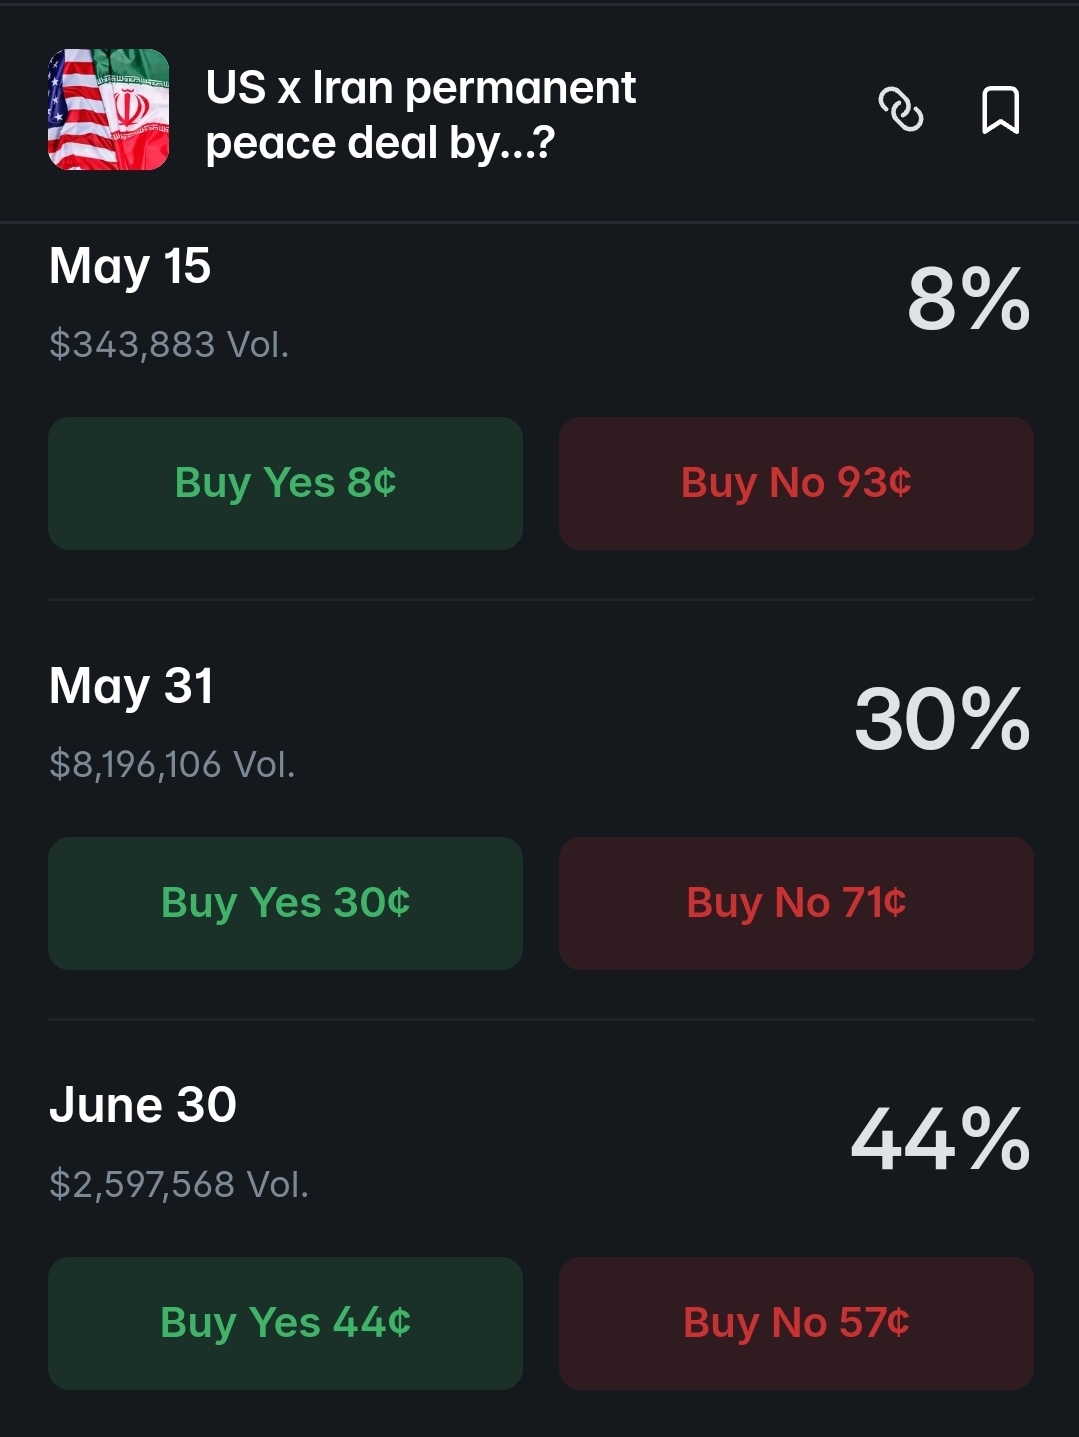Tap the divider between May 31 and June 30
The image size is (1079, 1437).
click(540, 1019)
